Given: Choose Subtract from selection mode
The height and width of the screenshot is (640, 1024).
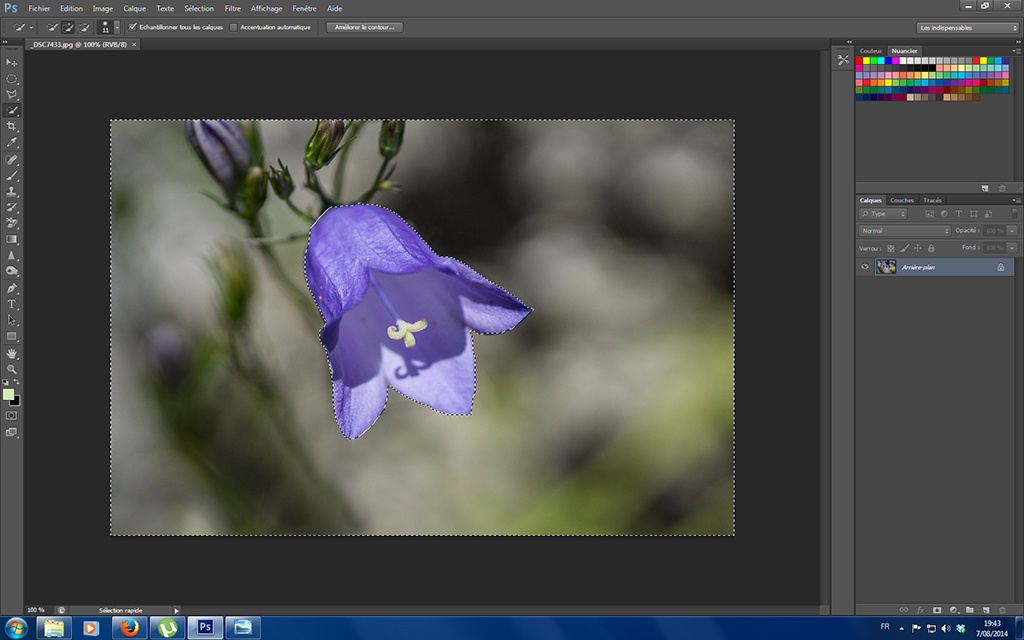Looking at the screenshot, I should pyautogui.click(x=84, y=27).
